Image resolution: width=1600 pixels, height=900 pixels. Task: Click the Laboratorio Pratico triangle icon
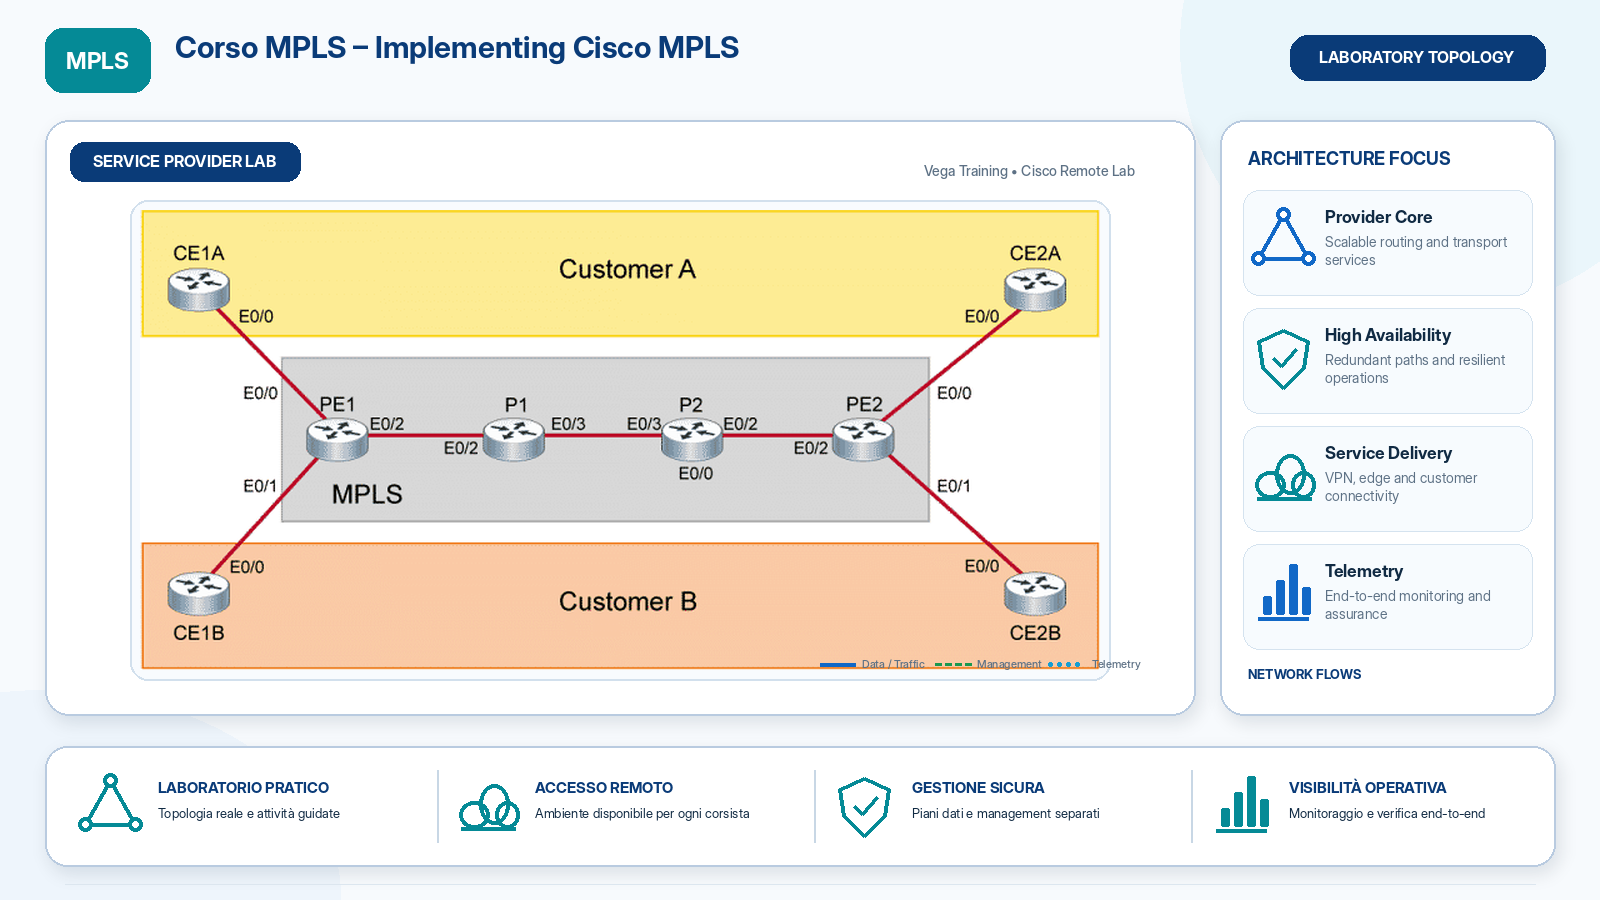coord(110,803)
